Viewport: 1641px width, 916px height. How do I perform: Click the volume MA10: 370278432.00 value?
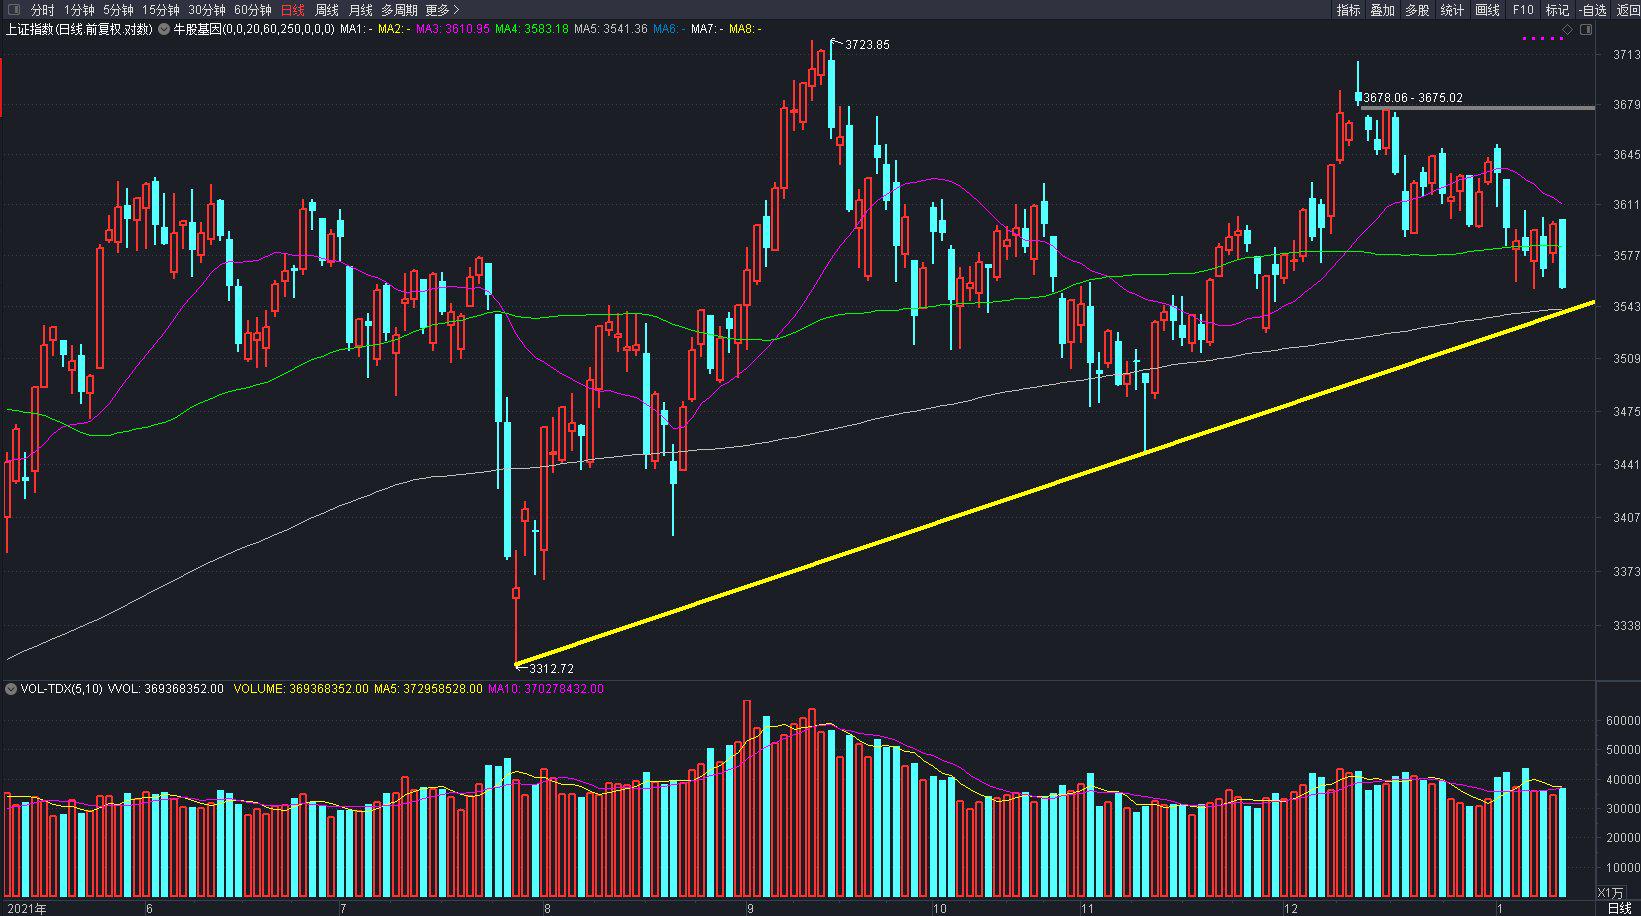545,689
